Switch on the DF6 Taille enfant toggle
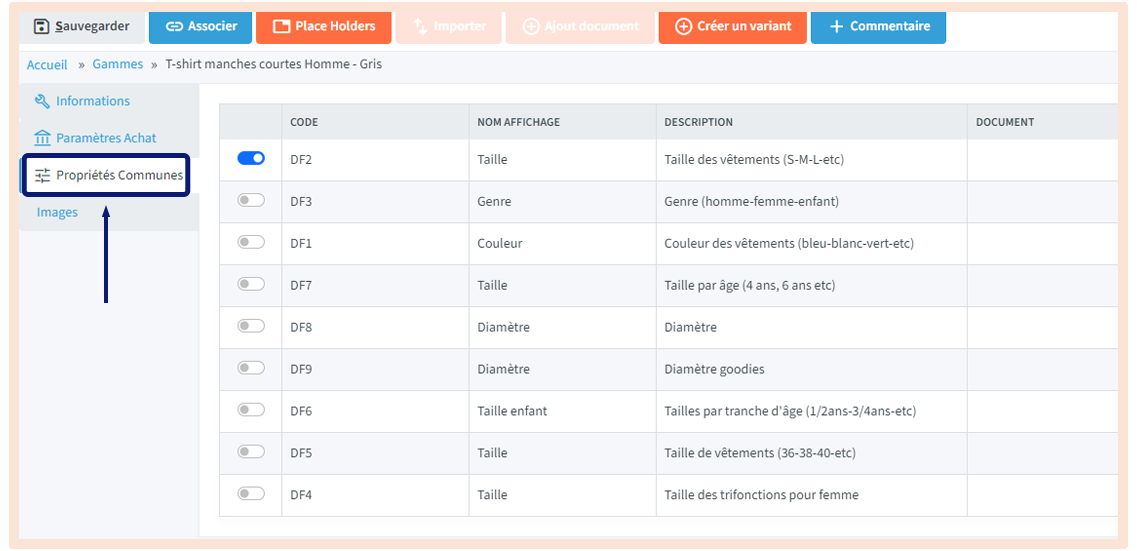 (x=251, y=410)
